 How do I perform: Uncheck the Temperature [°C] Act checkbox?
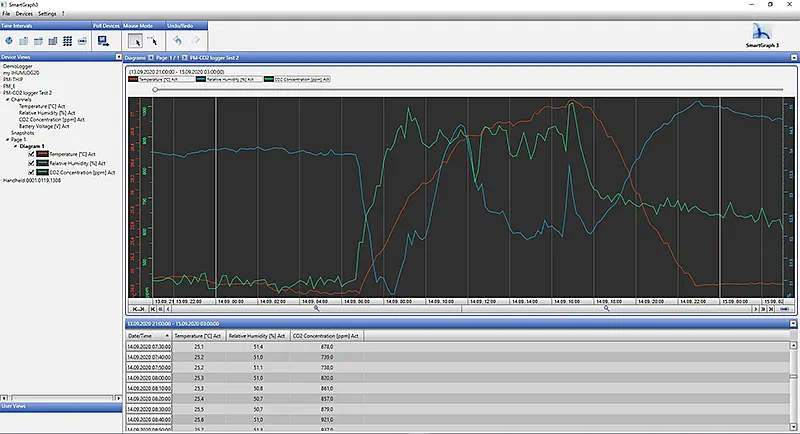click(32, 154)
